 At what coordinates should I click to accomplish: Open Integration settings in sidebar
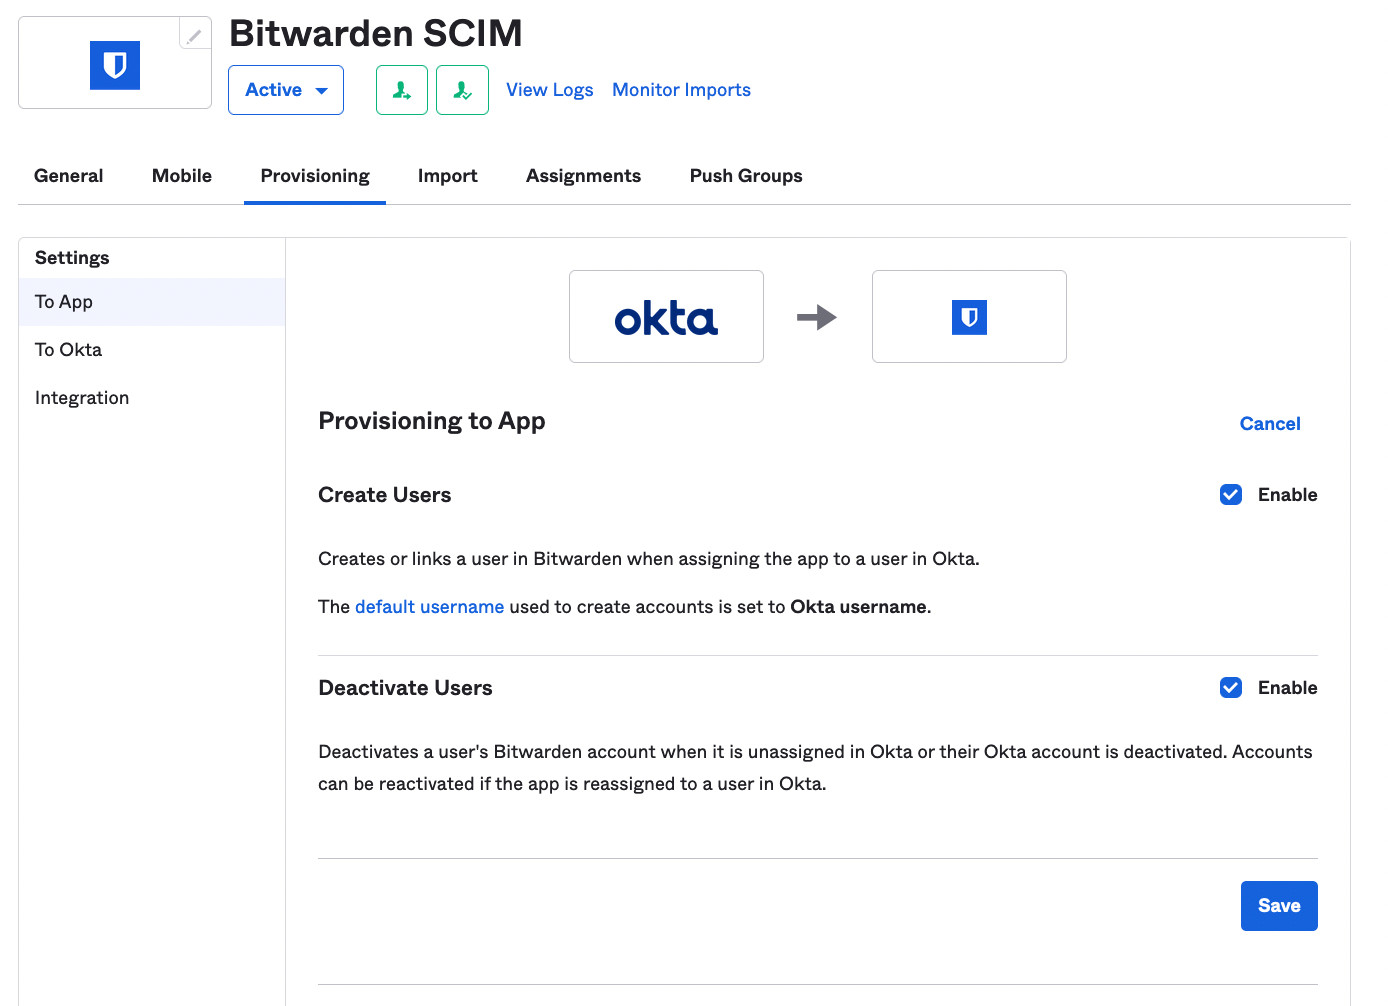coord(82,398)
